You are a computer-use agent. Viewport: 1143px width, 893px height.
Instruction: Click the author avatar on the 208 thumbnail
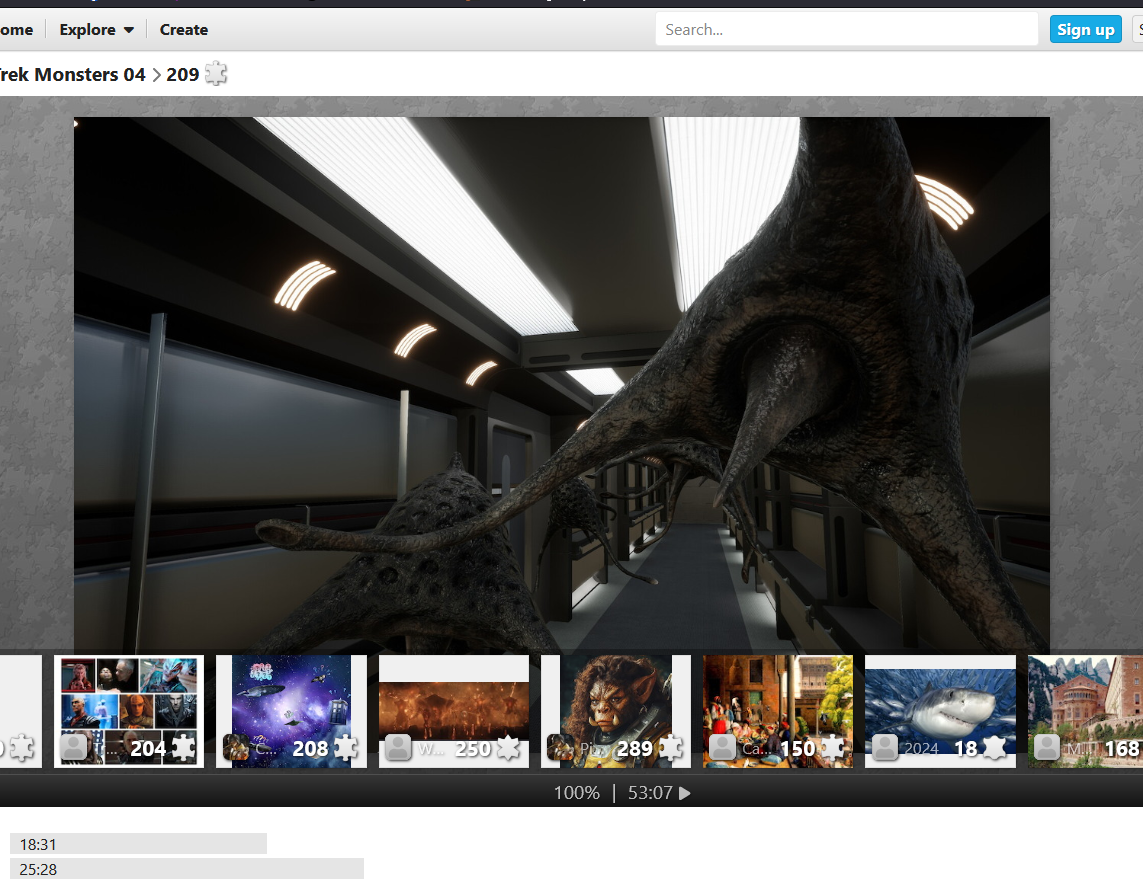236,748
